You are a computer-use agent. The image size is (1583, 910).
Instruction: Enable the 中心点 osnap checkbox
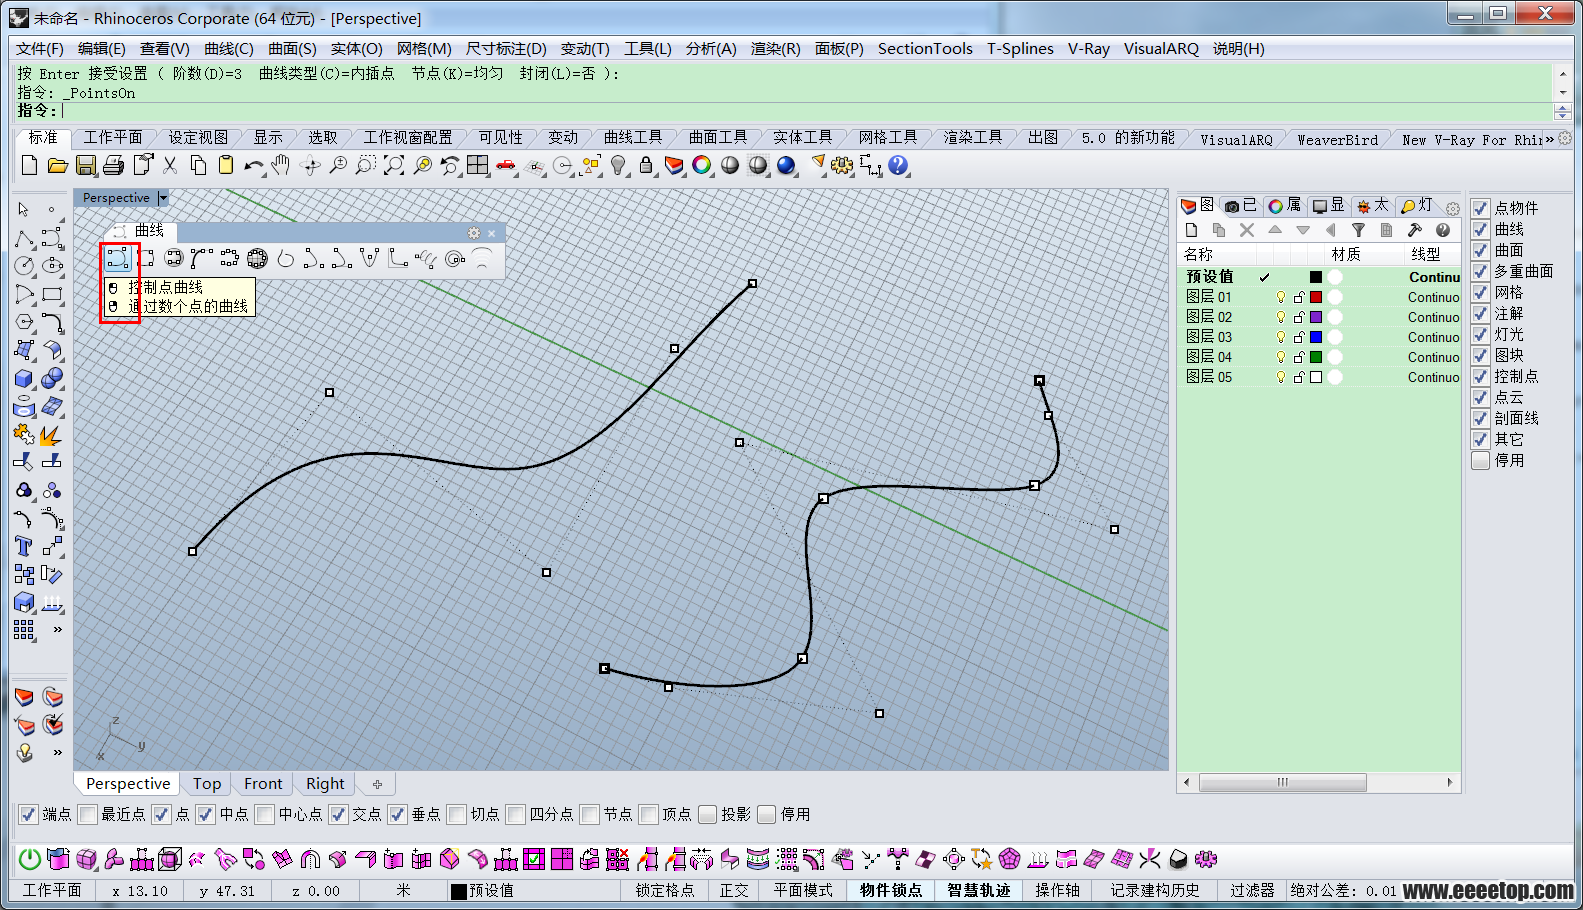point(265,814)
